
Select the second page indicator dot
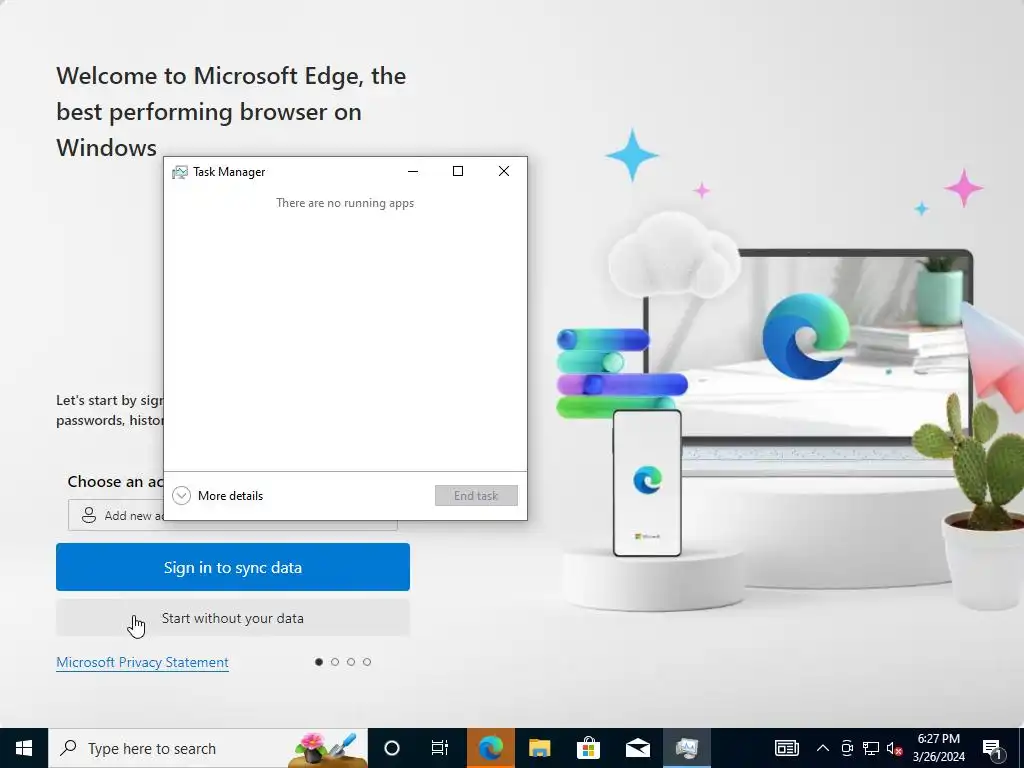click(x=335, y=662)
